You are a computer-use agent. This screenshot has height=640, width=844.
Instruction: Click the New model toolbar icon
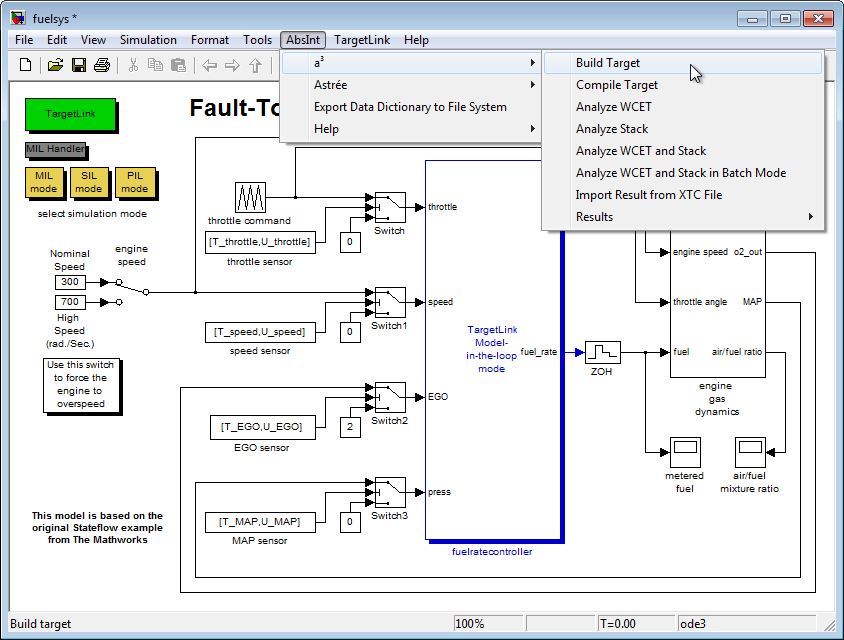pyautogui.click(x=25, y=65)
